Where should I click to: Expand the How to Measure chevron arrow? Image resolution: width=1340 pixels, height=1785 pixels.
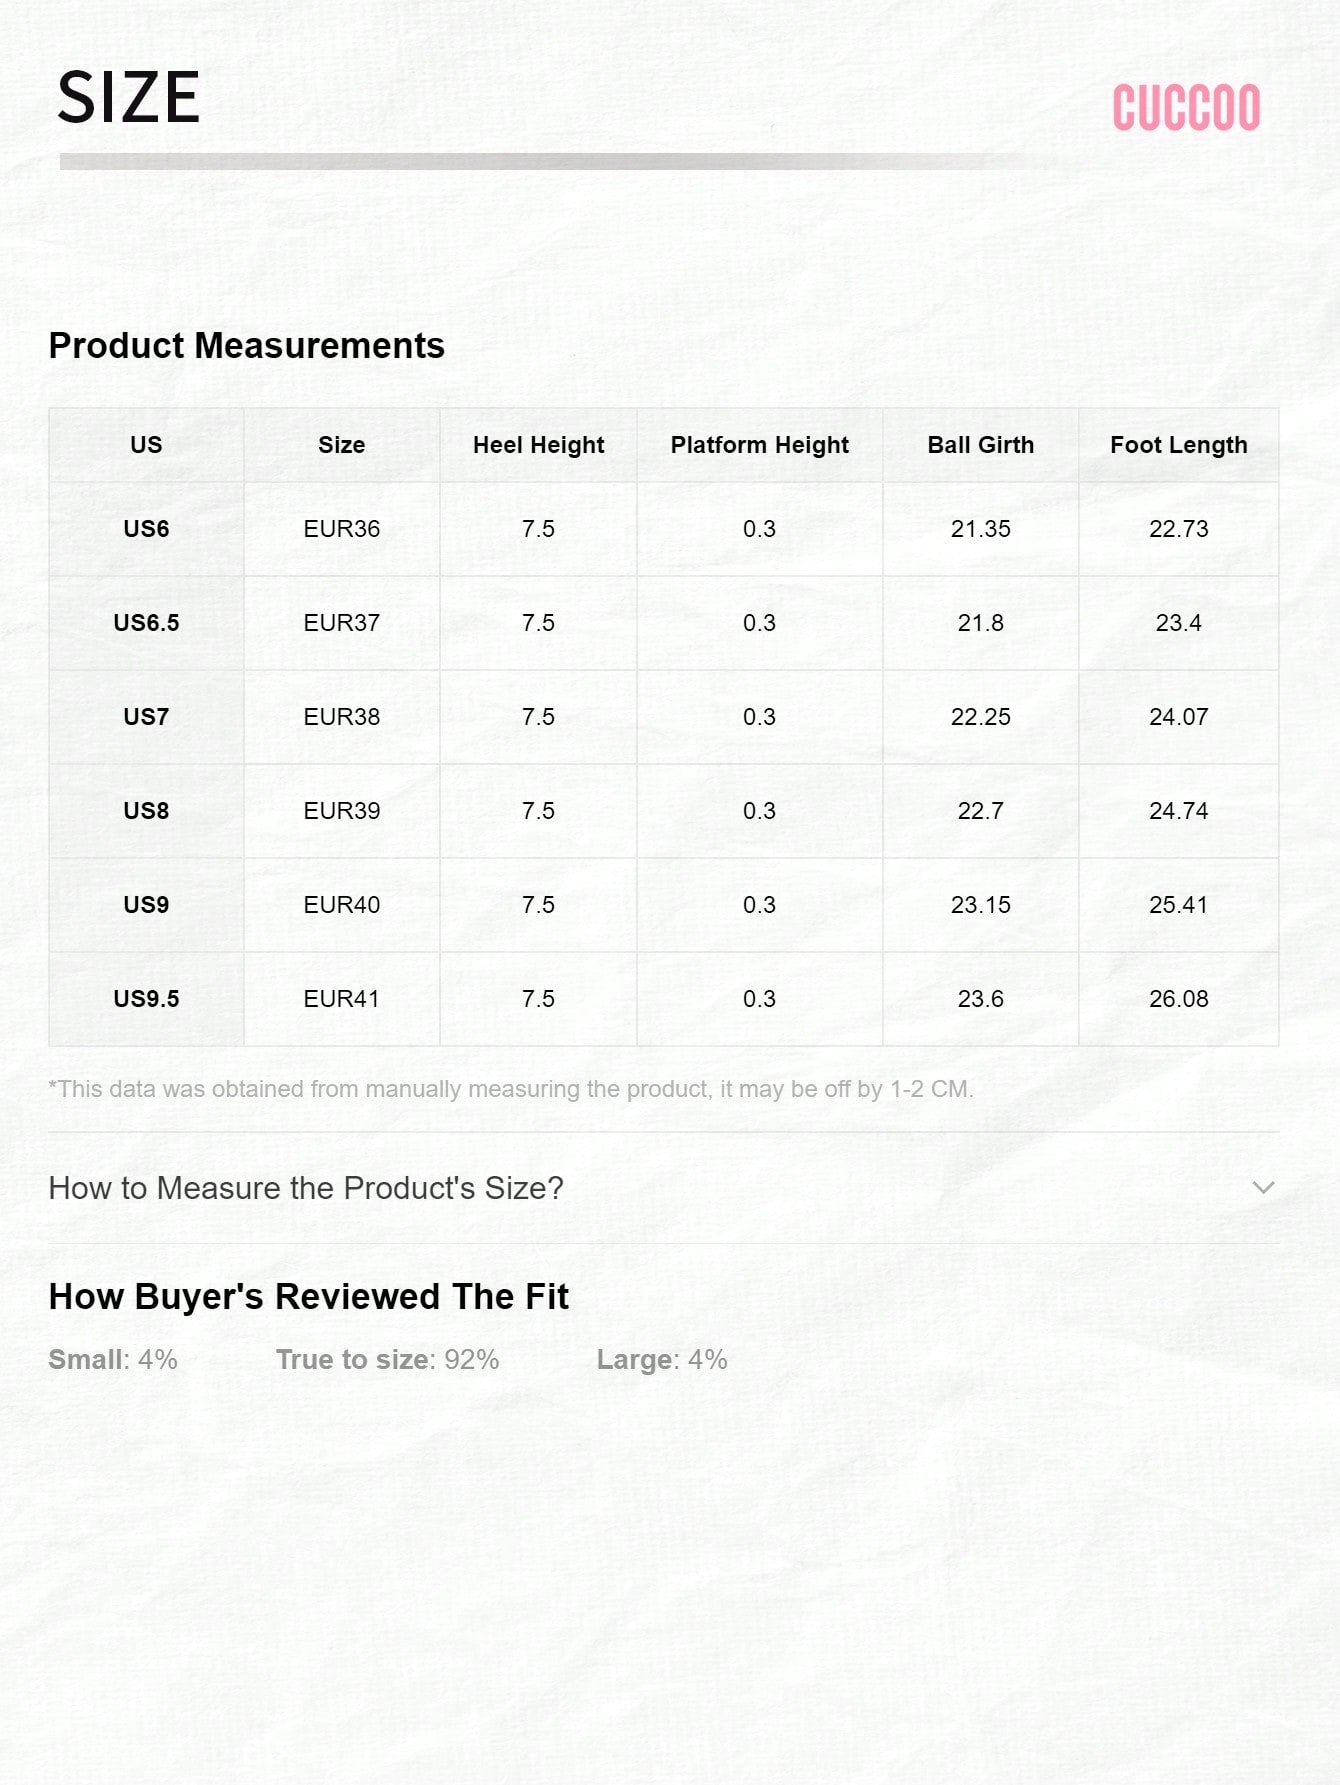coord(1263,1188)
